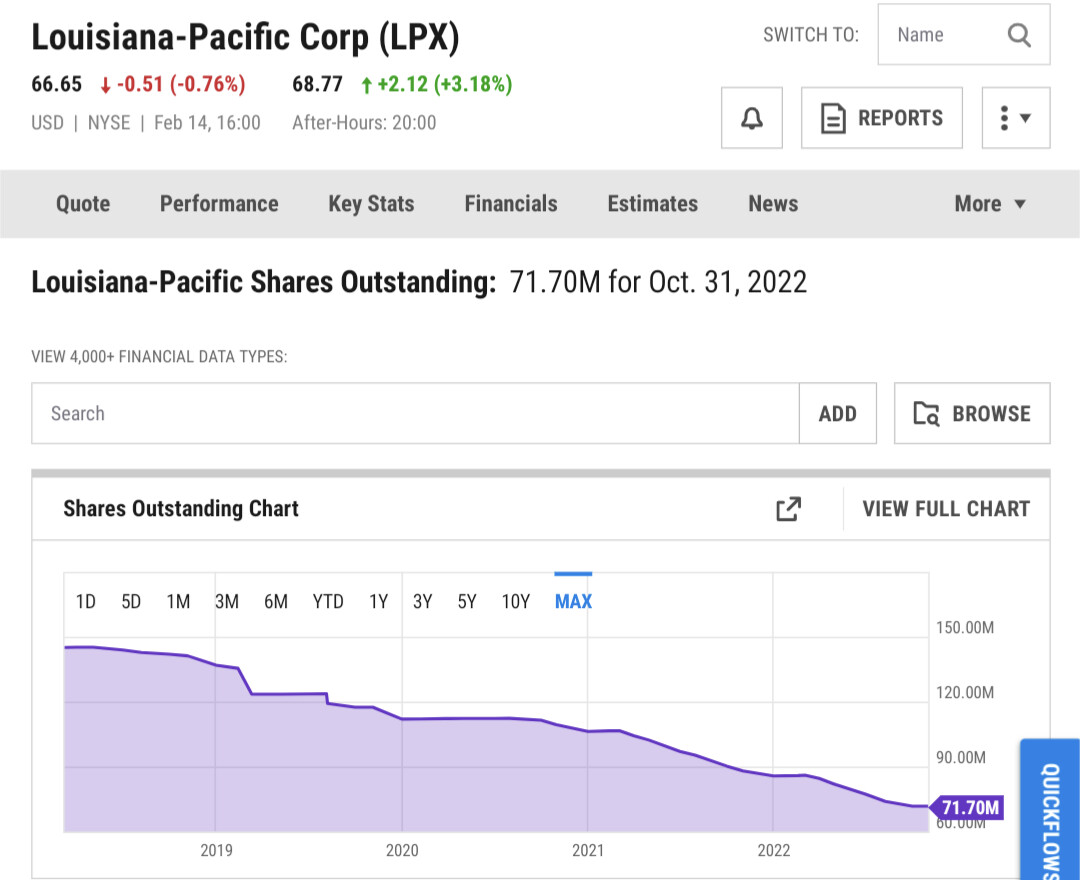This screenshot has width=1080, height=880.
Task: Click the red -0.51 (-0.76%) change
Action: pyautogui.click(x=173, y=84)
